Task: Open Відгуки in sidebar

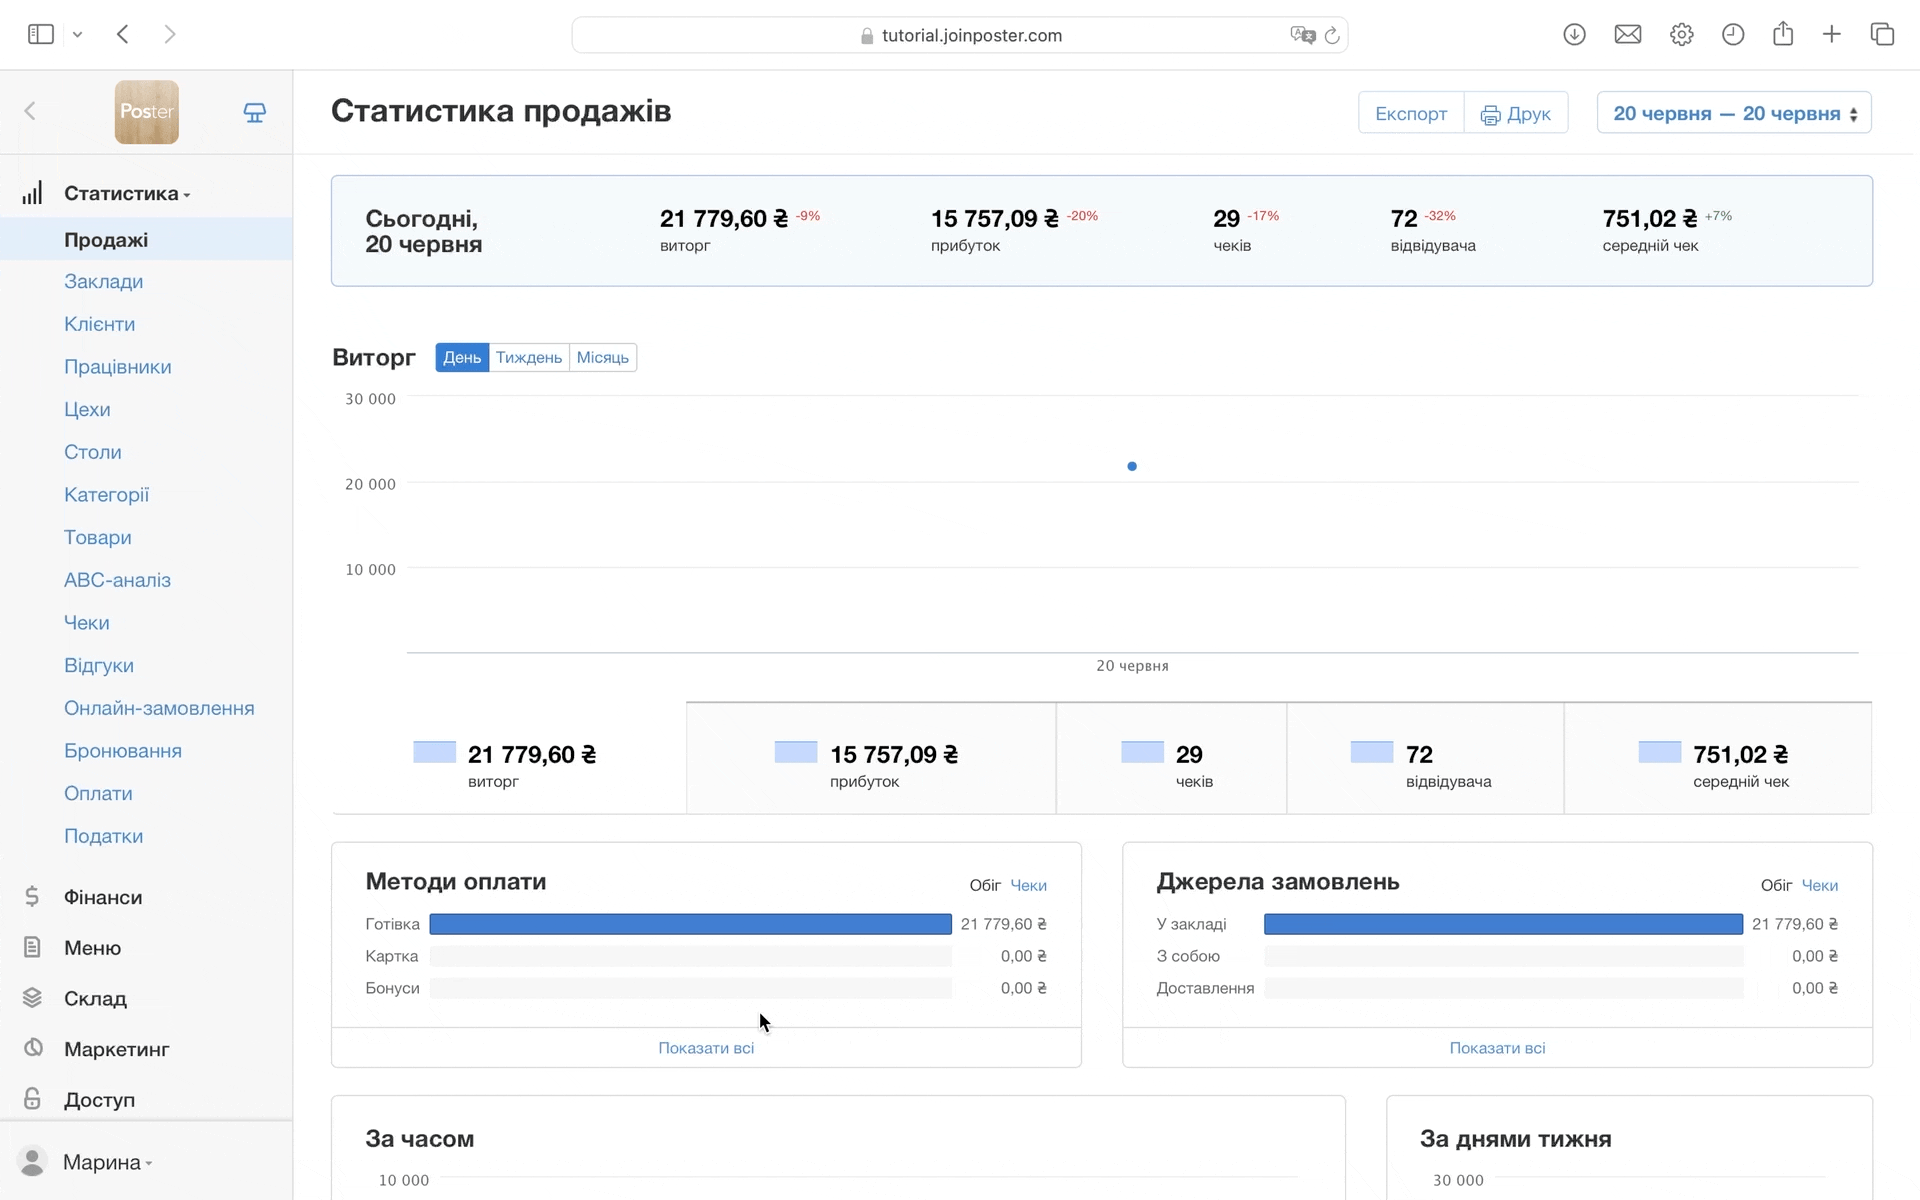Action: [99, 666]
